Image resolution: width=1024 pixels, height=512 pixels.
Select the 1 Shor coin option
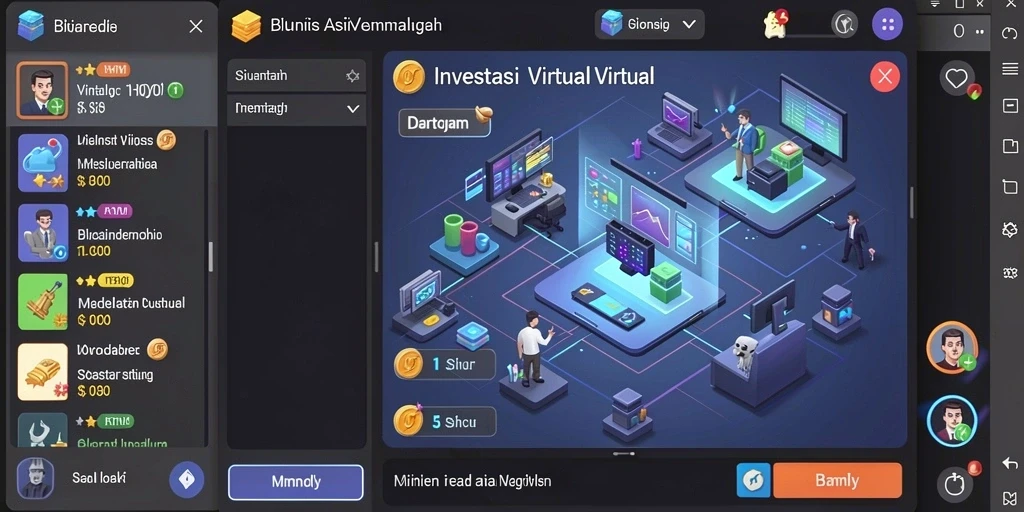[445, 364]
